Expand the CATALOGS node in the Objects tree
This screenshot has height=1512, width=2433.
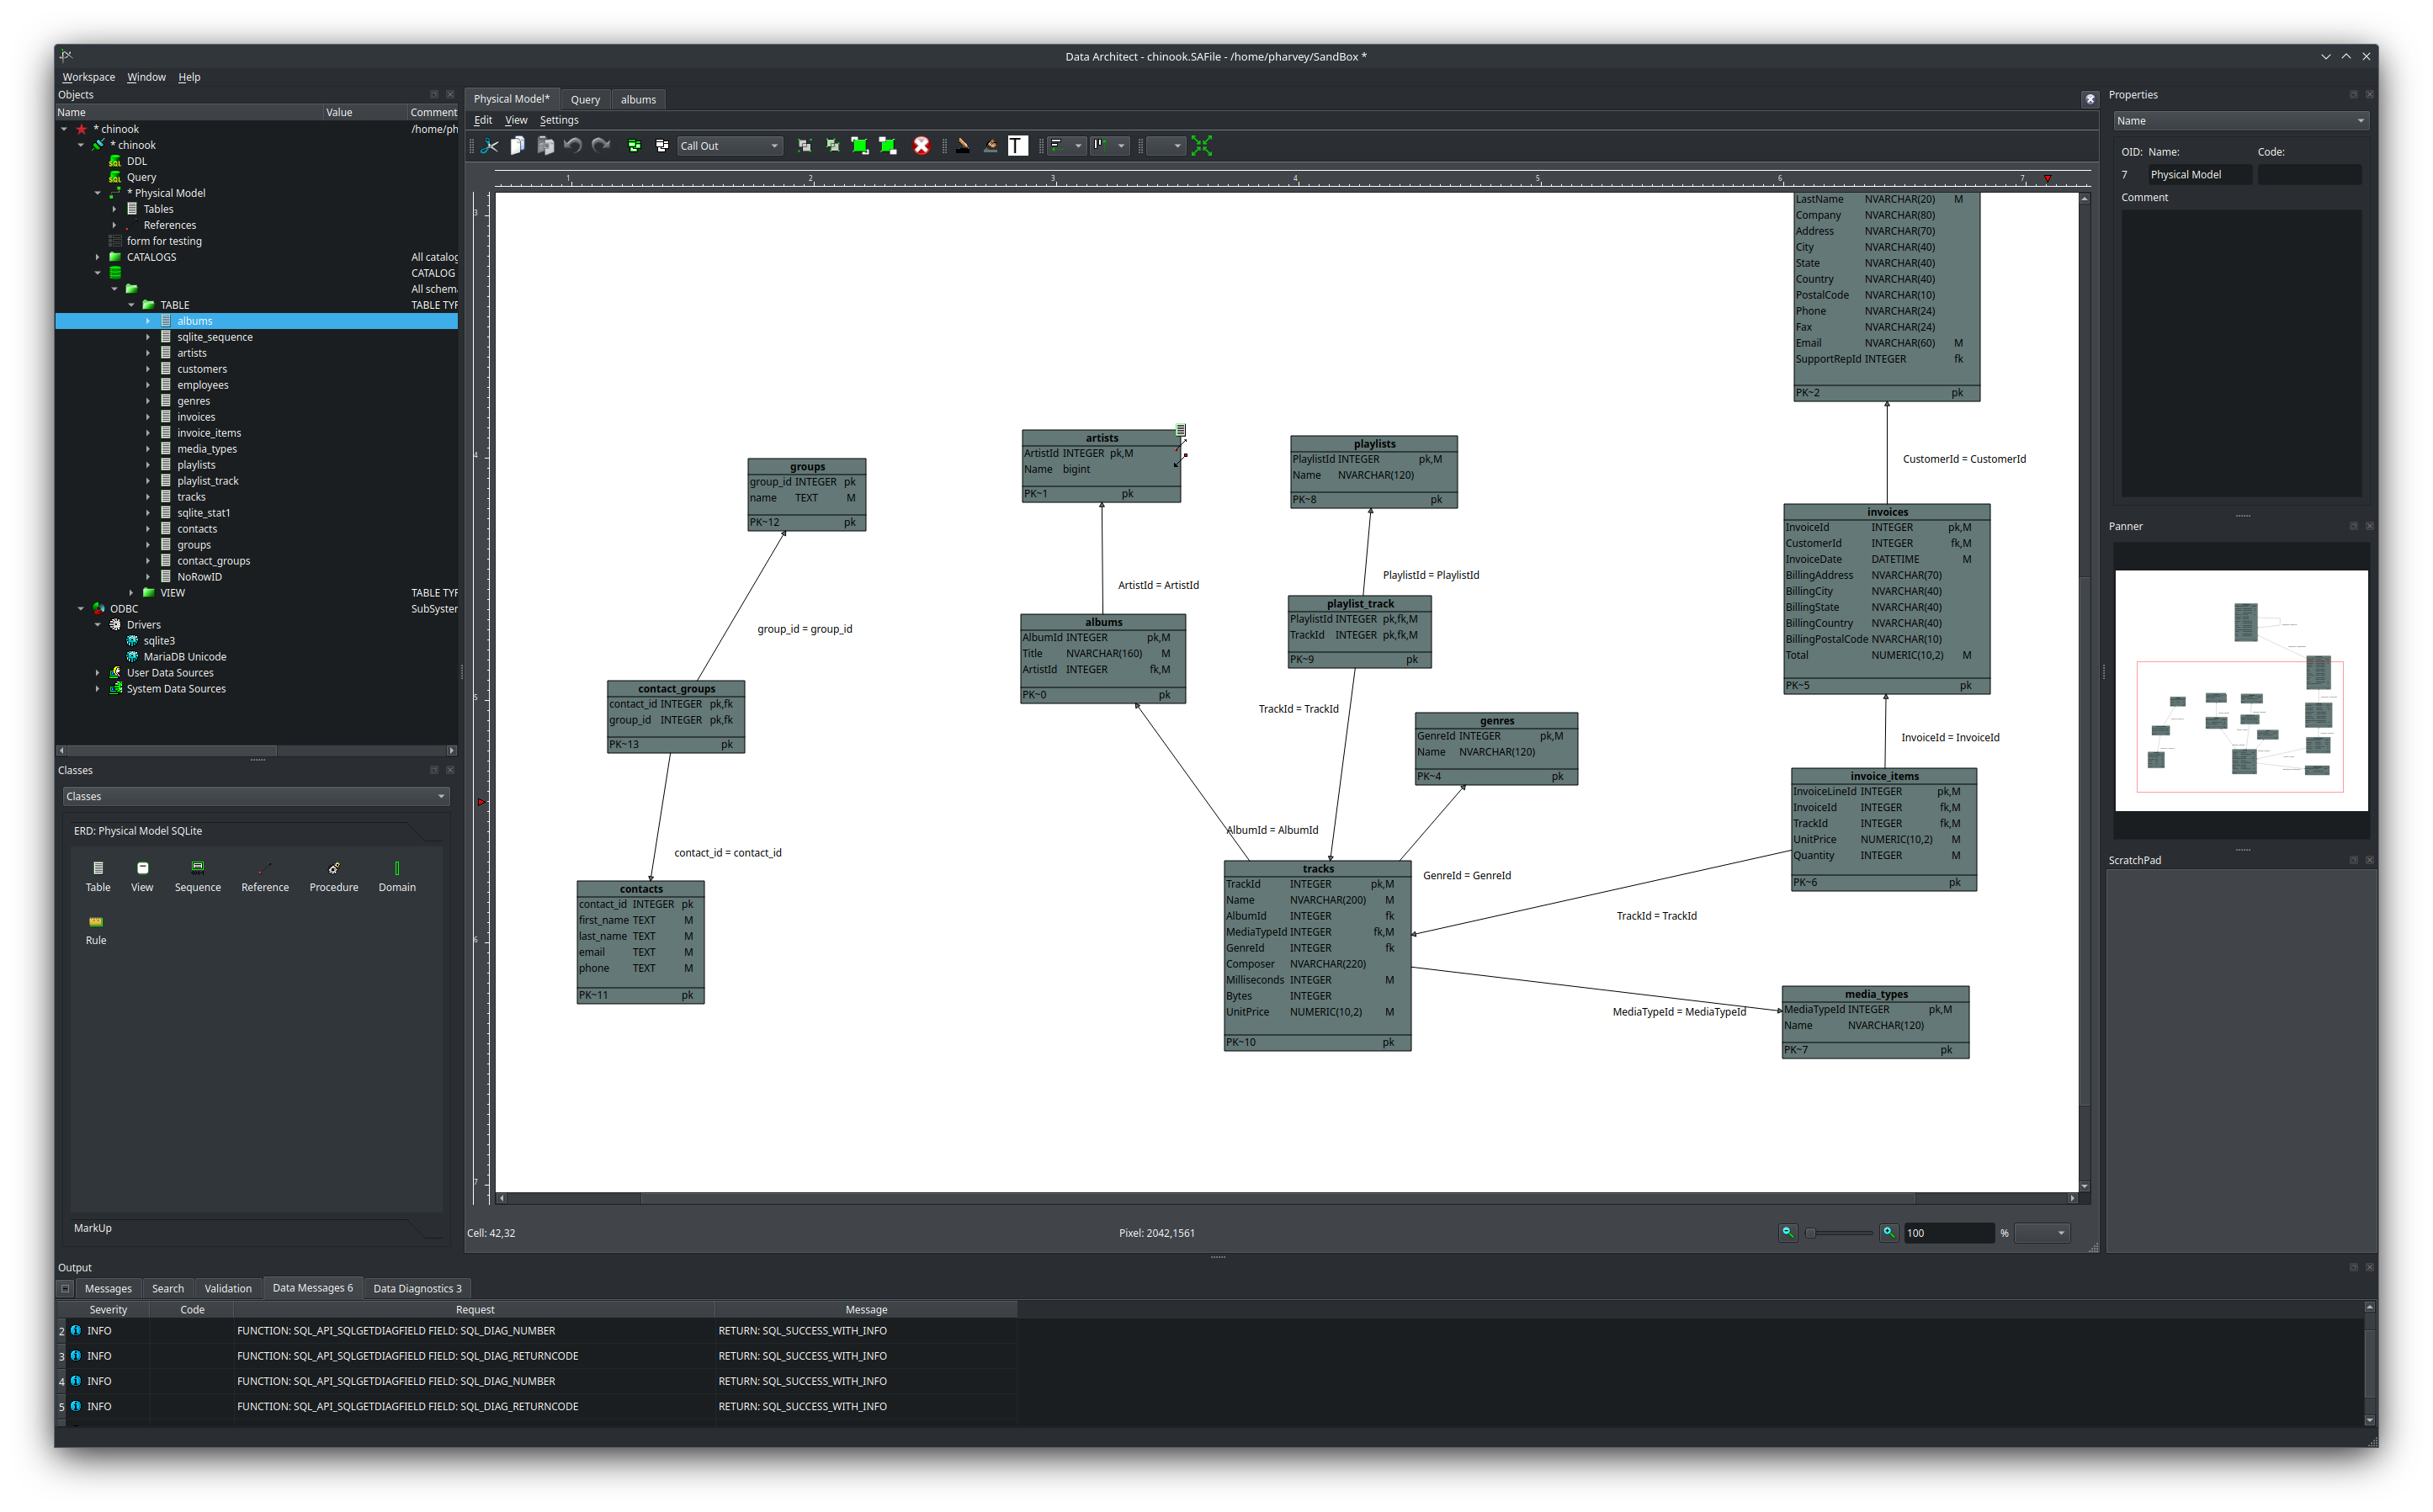tap(97, 257)
